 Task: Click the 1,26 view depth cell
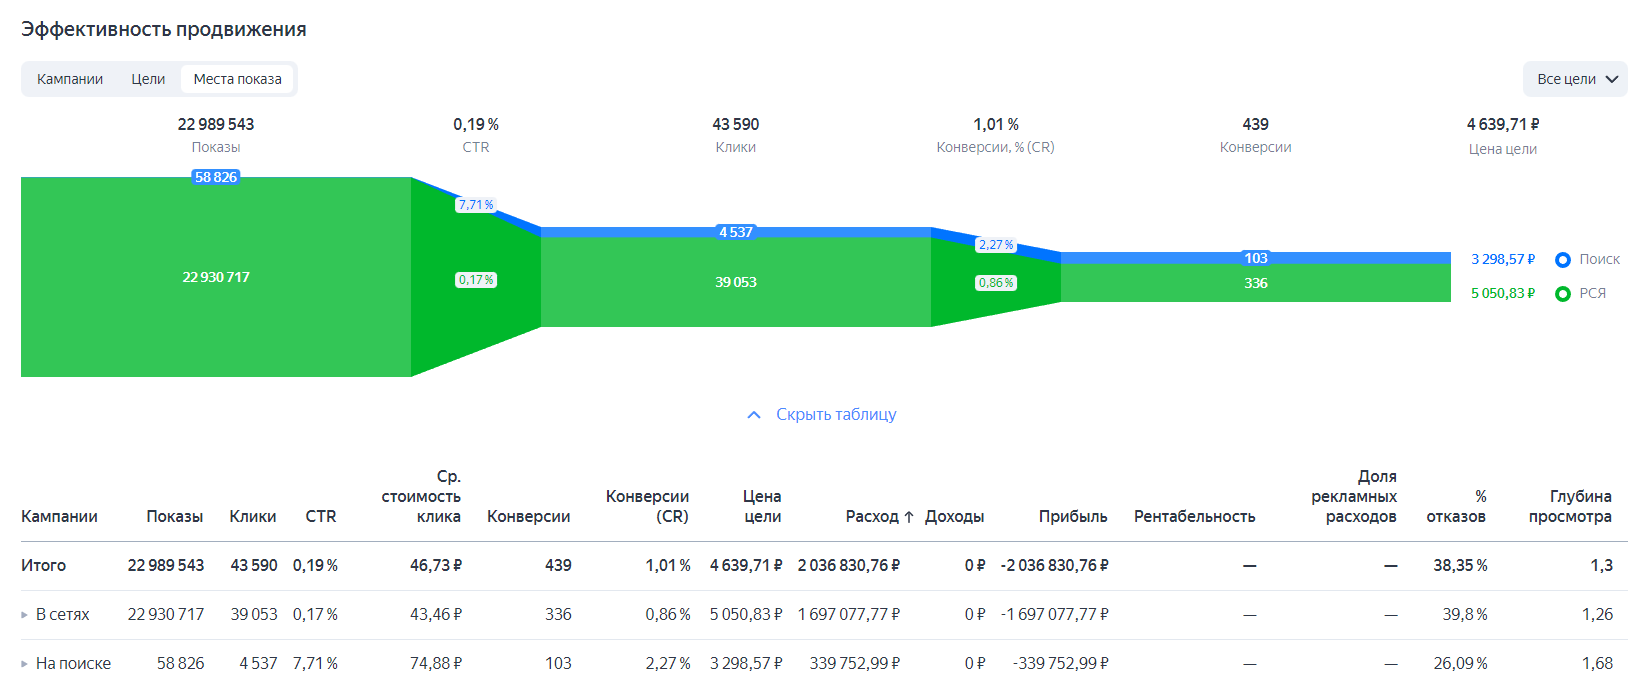[1597, 614]
